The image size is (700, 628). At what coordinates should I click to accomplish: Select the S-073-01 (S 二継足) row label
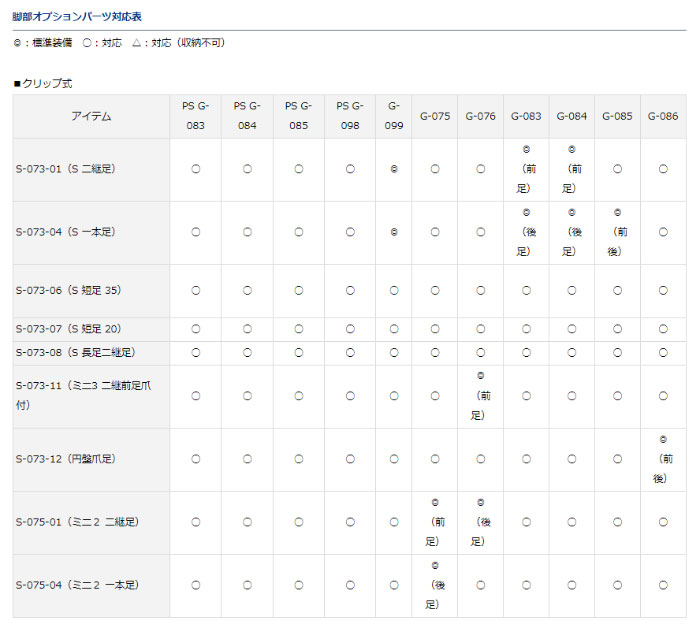(x=66, y=169)
